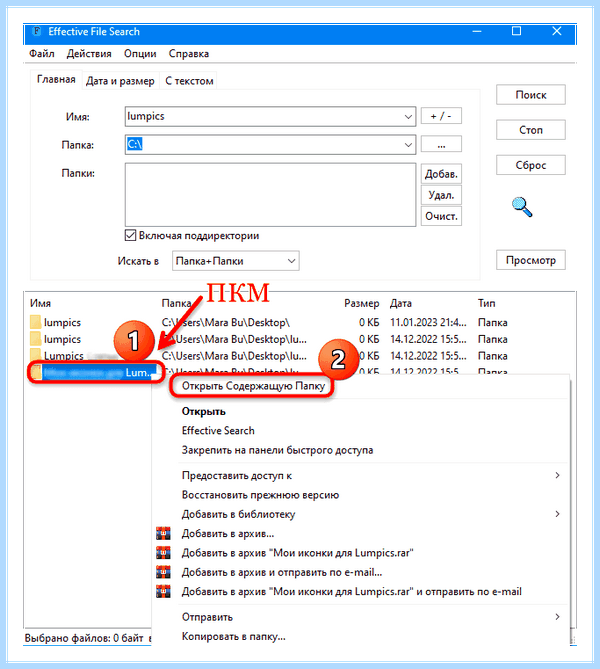Open the 'Искать в' Папка+Папки dropdown
This screenshot has width=600, height=669.
236,261
